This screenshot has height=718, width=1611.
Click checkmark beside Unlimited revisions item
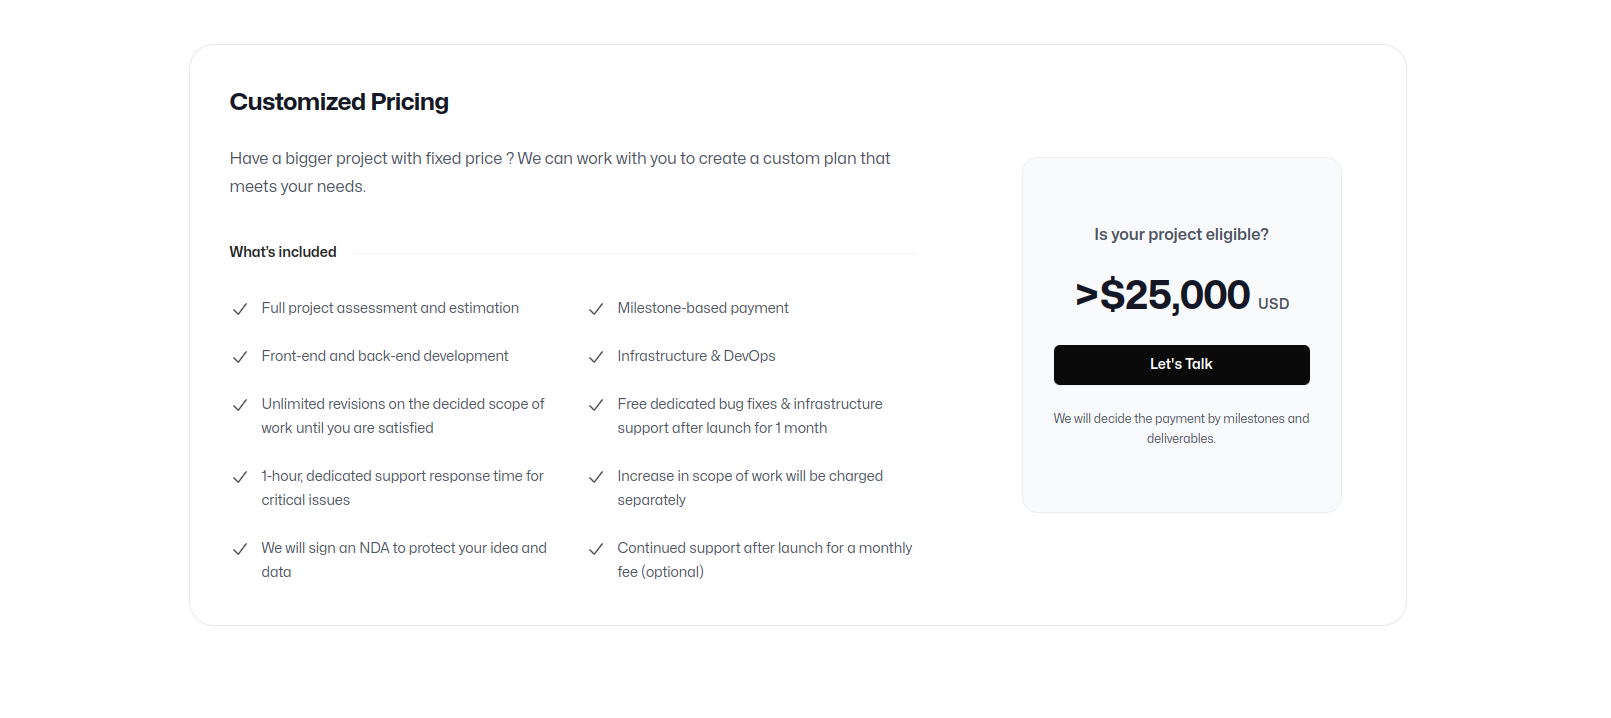tap(240, 405)
